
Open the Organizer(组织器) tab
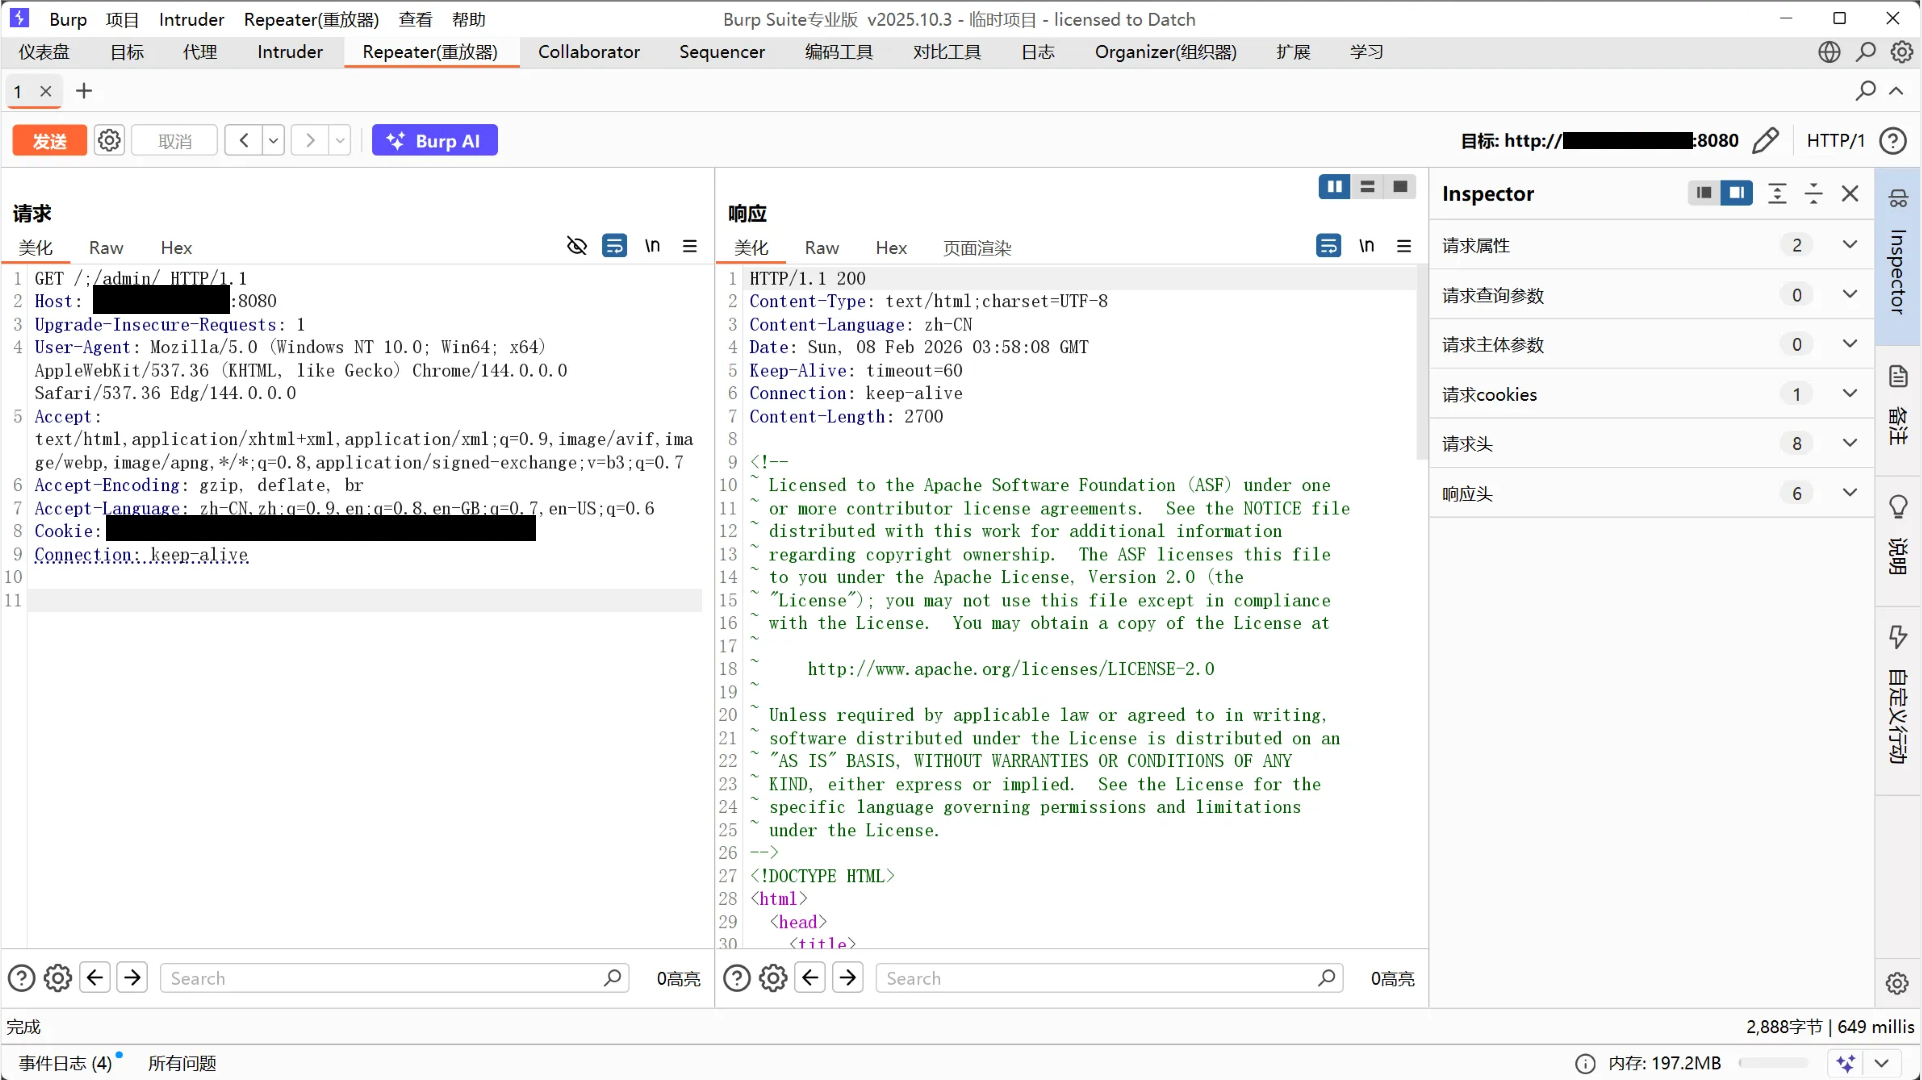[x=1166, y=52]
